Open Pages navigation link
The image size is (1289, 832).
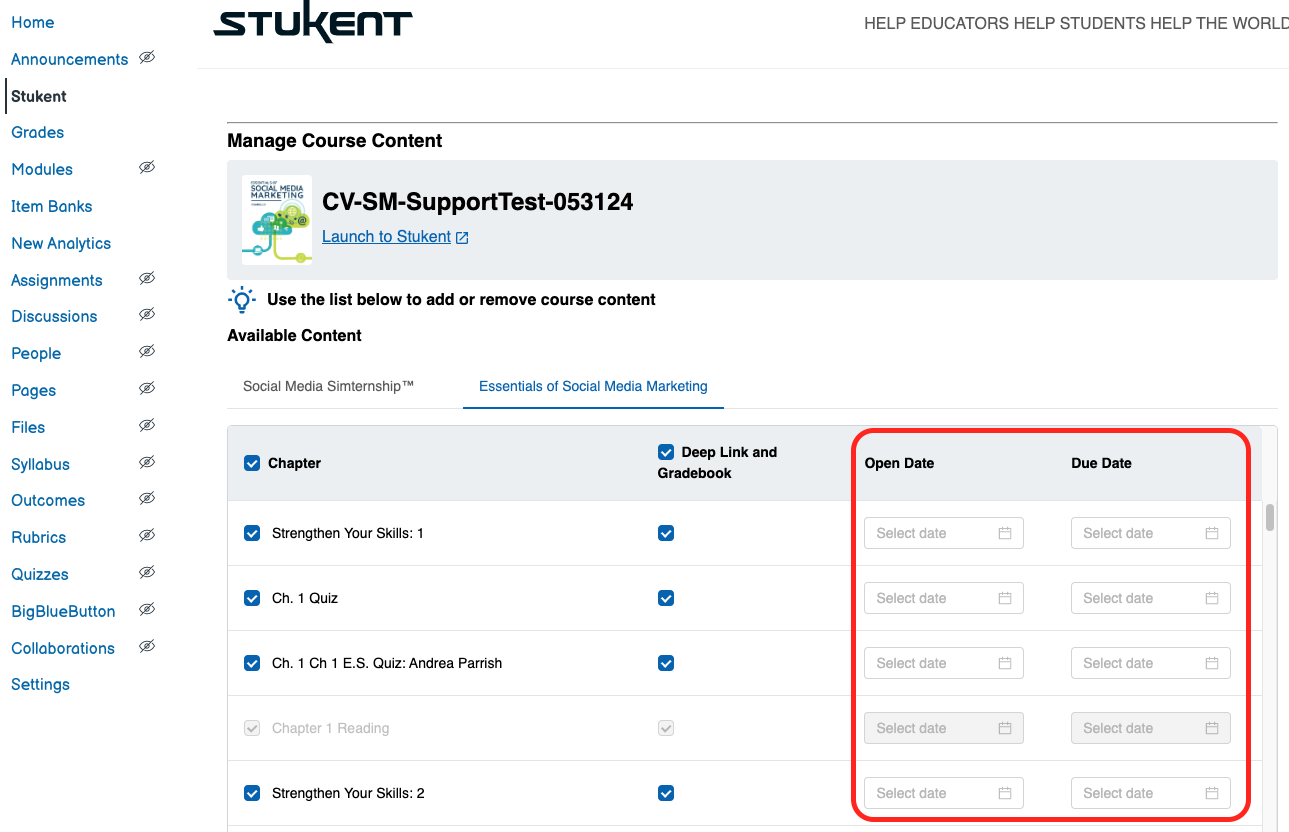click(33, 390)
